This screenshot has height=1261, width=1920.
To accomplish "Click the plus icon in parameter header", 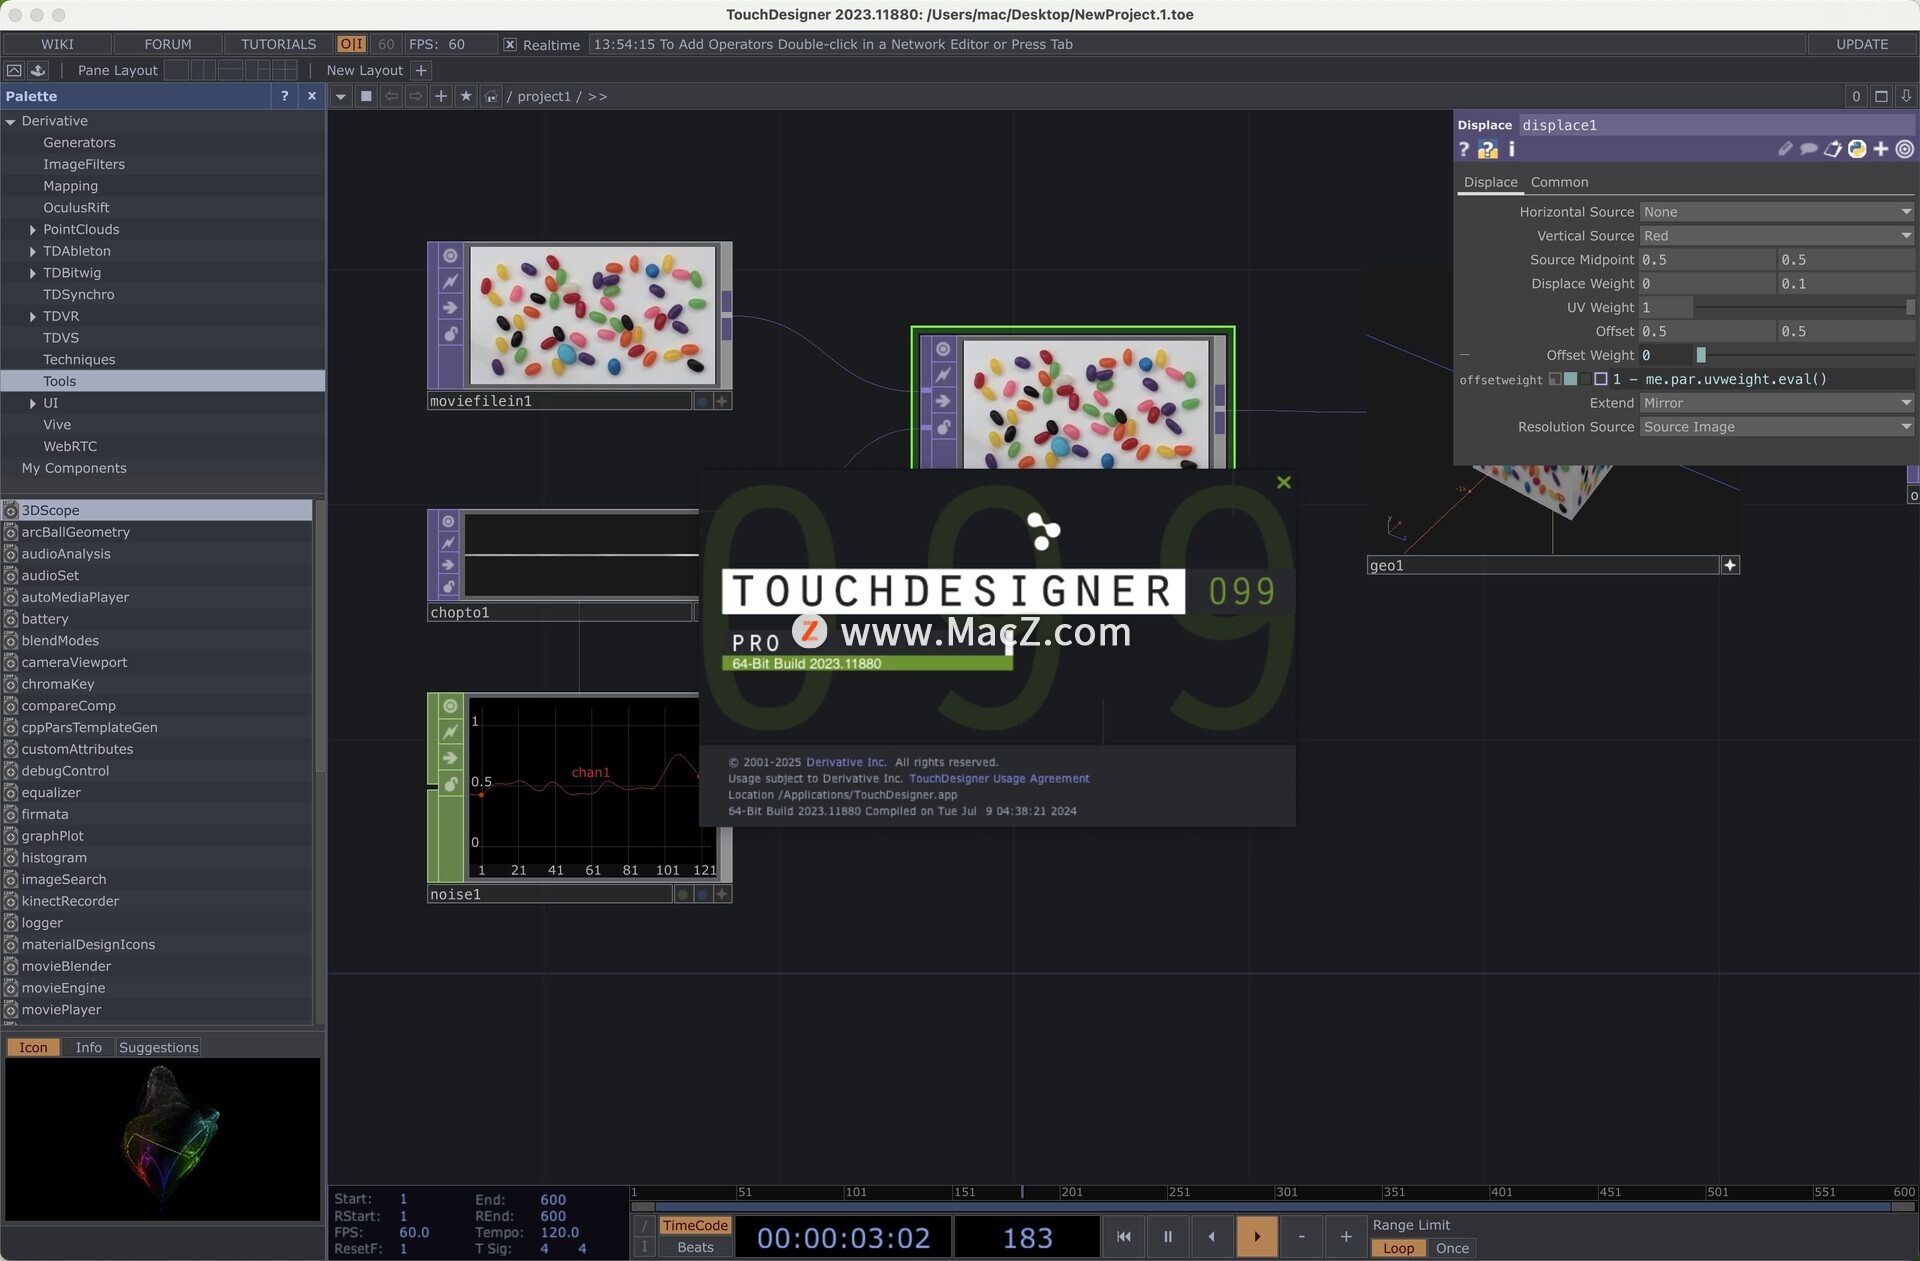I will point(1881,149).
